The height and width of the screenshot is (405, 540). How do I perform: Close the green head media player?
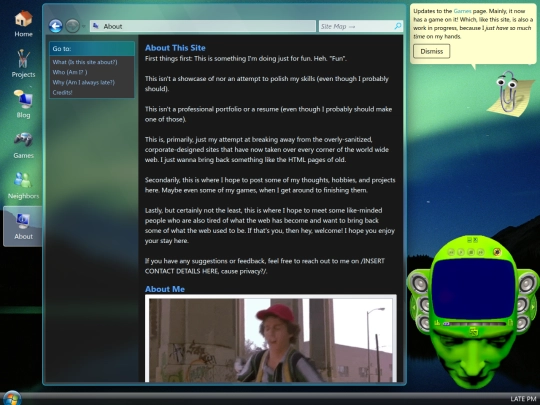[476, 240]
